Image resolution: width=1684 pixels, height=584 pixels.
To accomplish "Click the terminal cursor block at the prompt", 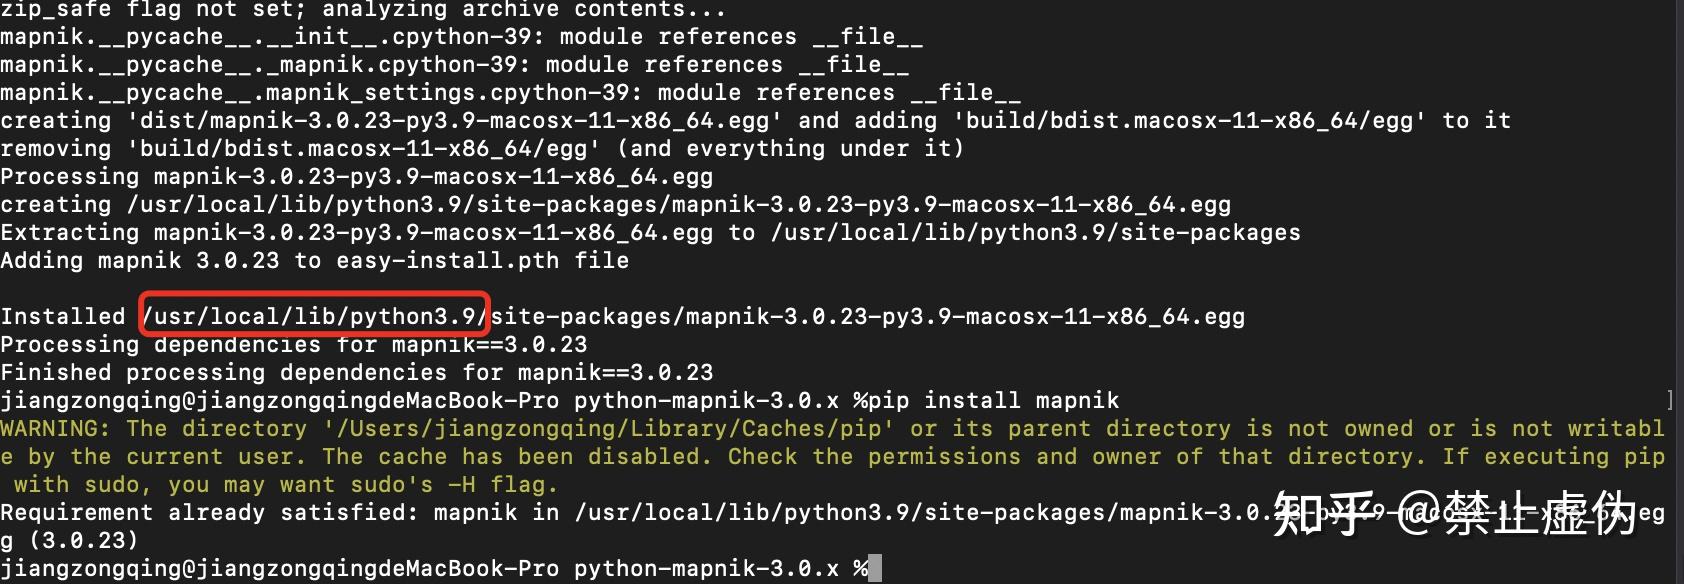I will [x=875, y=568].
